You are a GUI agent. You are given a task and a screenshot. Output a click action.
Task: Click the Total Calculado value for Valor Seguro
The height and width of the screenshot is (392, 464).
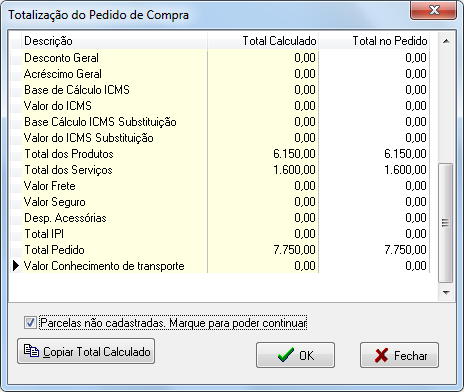pos(305,202)
